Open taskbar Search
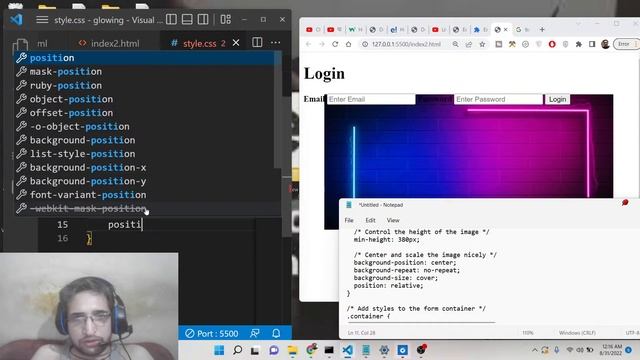The height and width of the screenshot is (360, 640). (237, 350)
